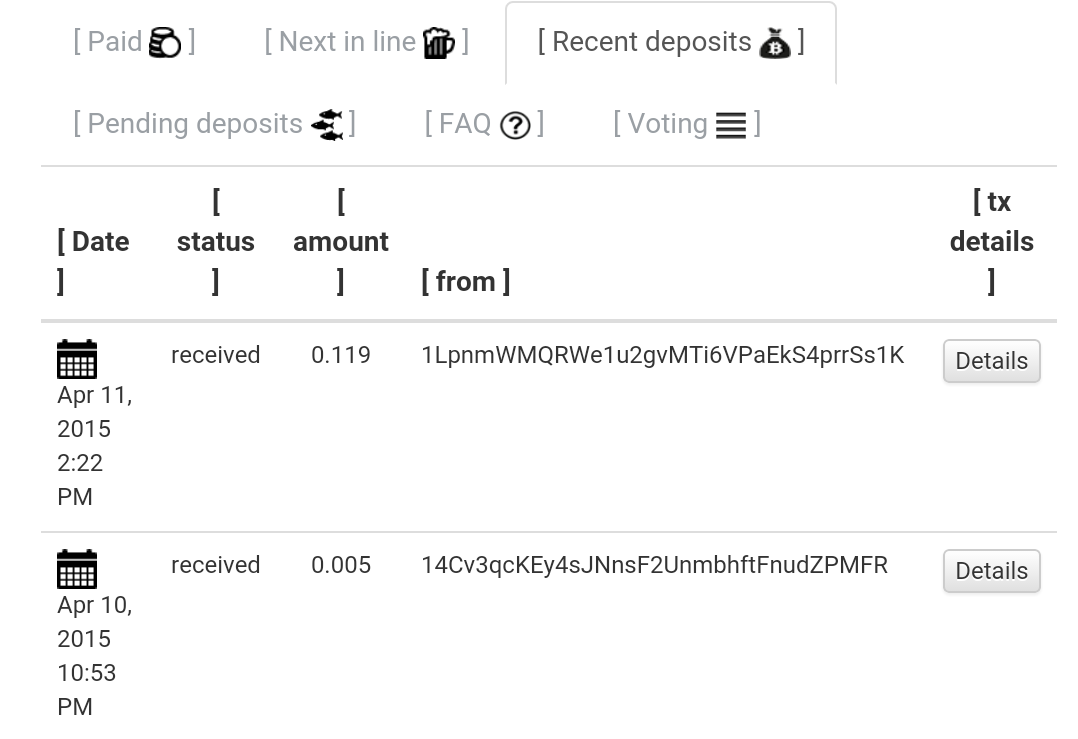
Task: Click the amount column header
Action: (x=341, y=242)
